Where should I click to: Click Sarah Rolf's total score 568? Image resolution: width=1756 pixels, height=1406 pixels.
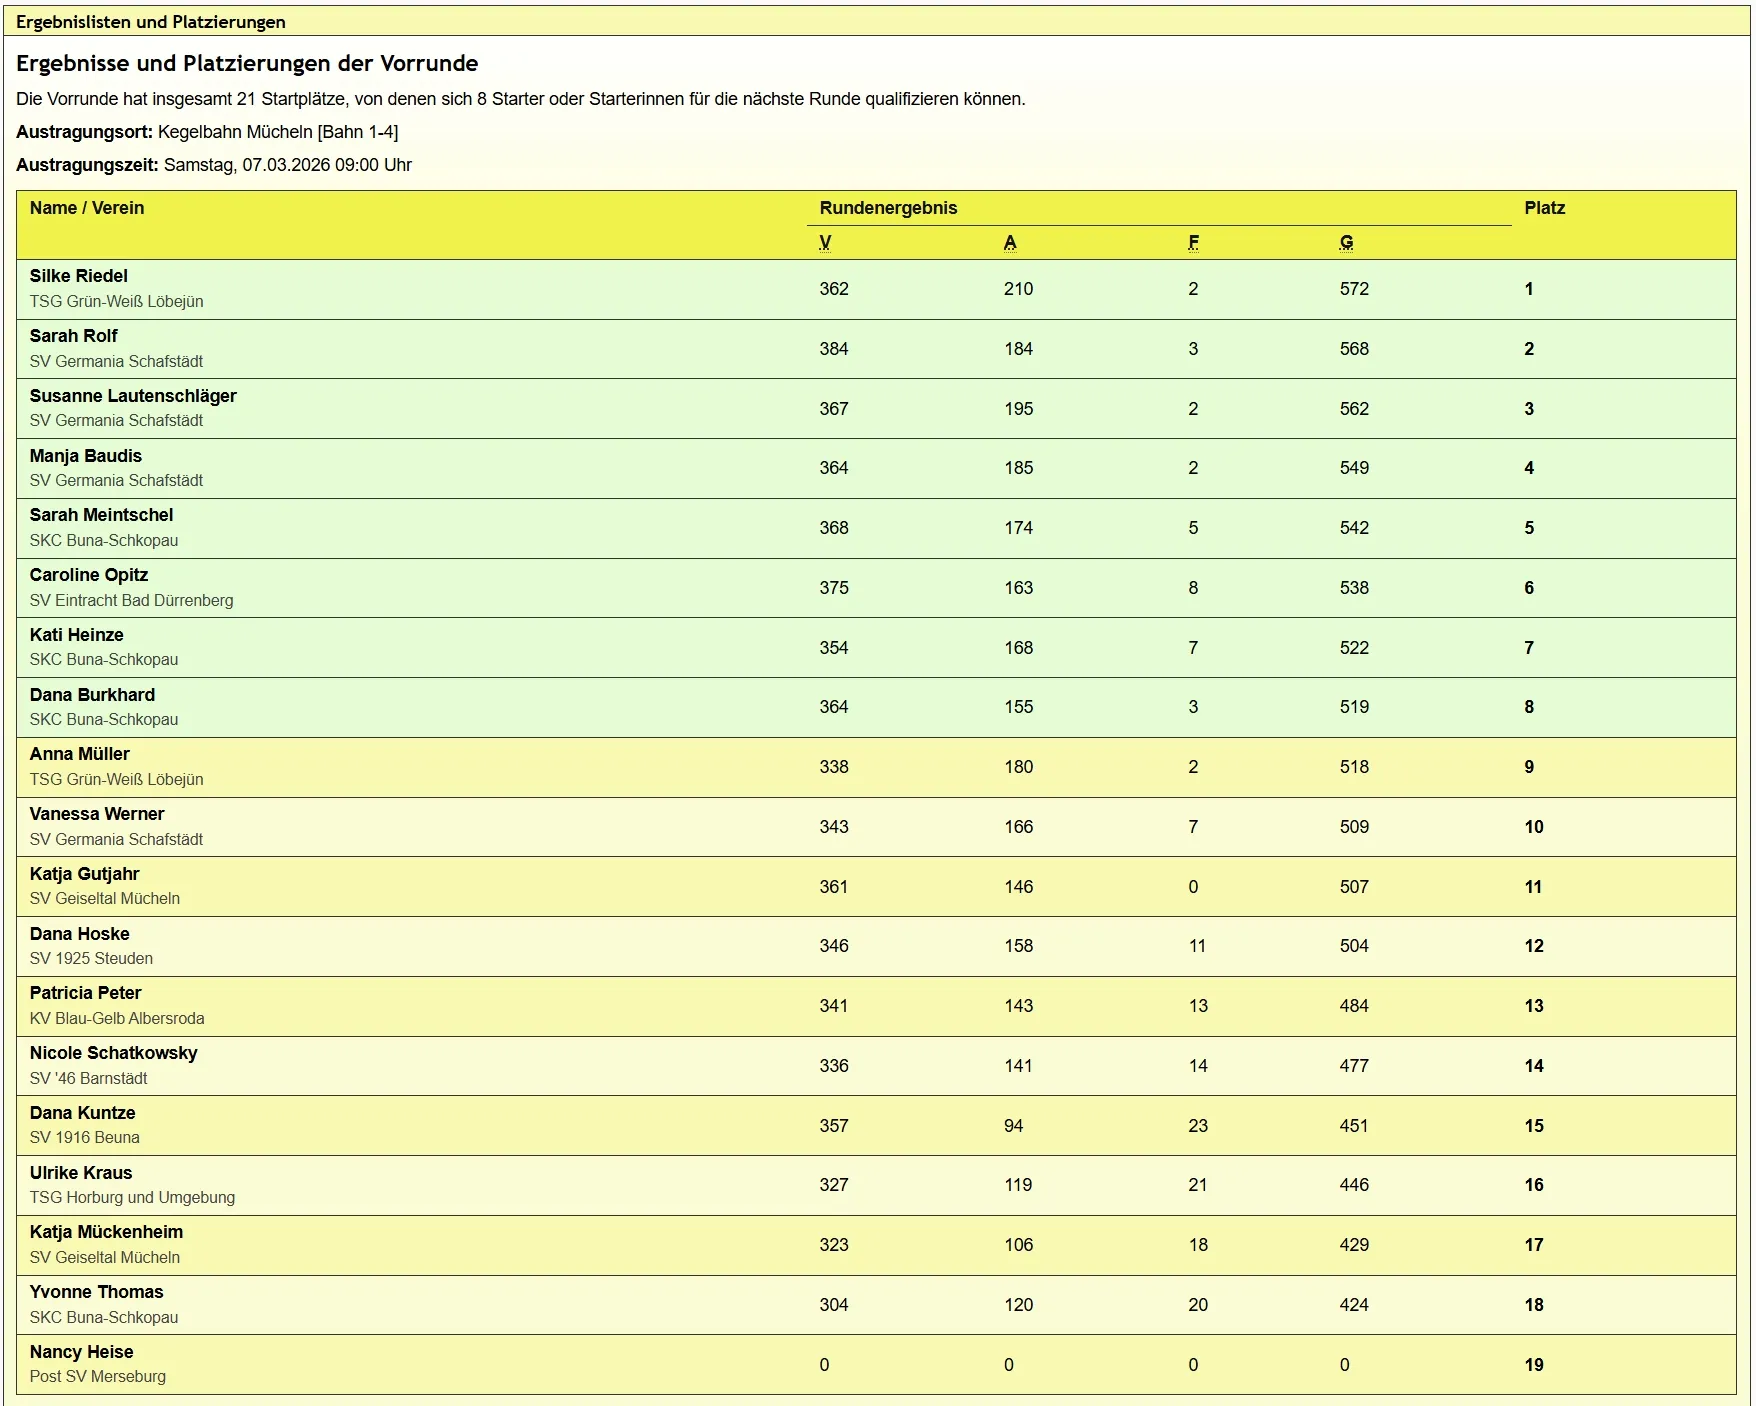1354,349
